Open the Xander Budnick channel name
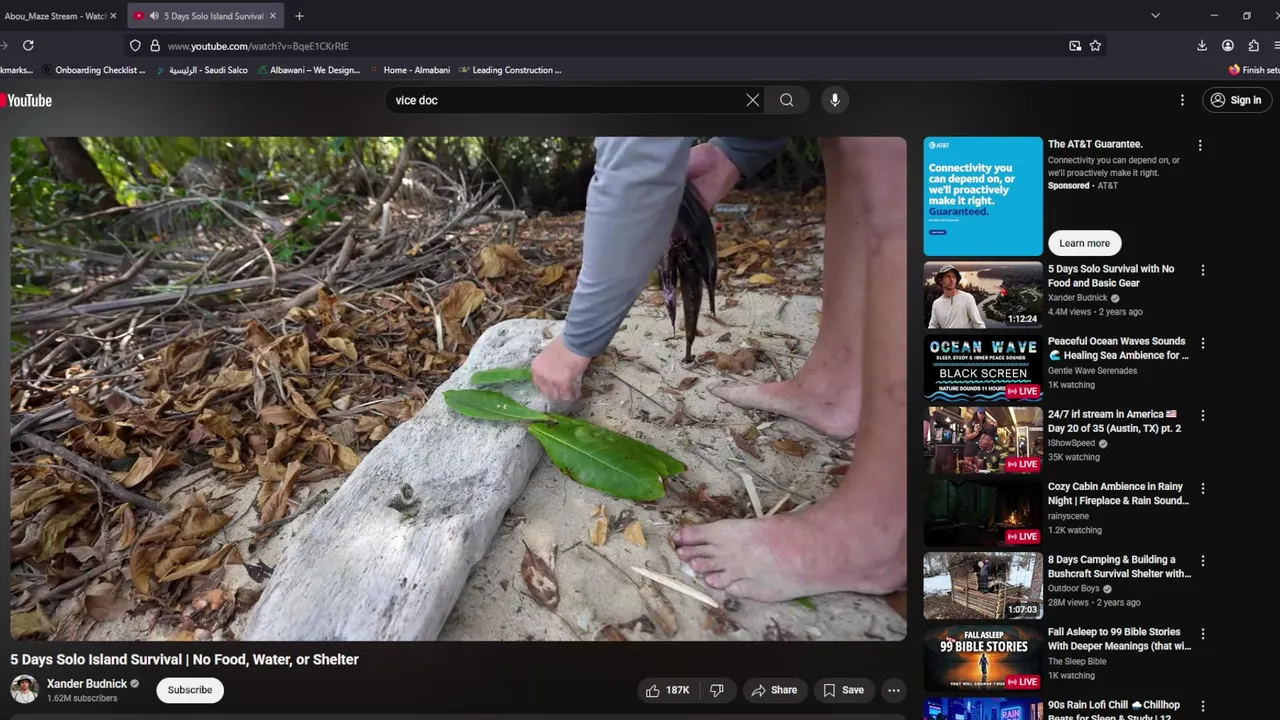Viewport: 1280px width, 720px height. tap(87, 684)
